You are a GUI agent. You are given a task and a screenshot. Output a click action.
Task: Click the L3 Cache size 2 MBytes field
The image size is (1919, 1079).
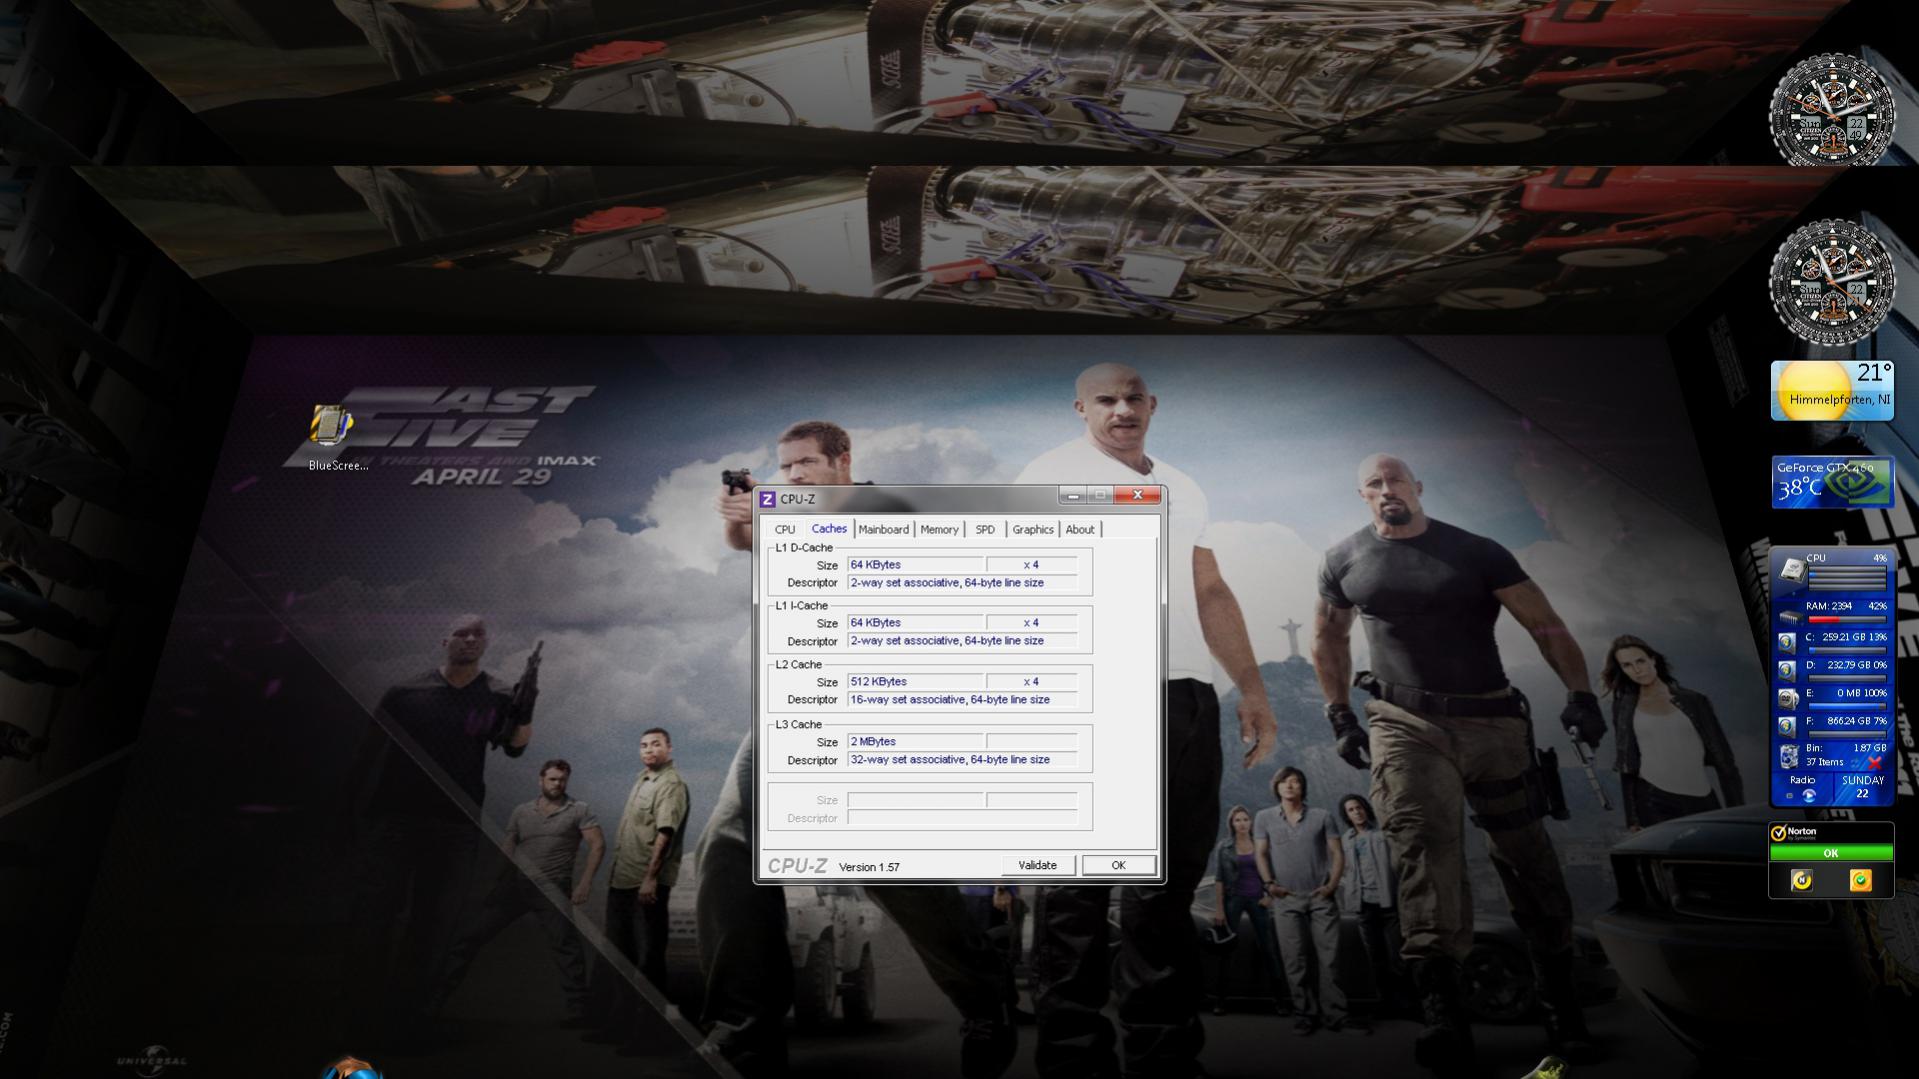pos(916,742)
